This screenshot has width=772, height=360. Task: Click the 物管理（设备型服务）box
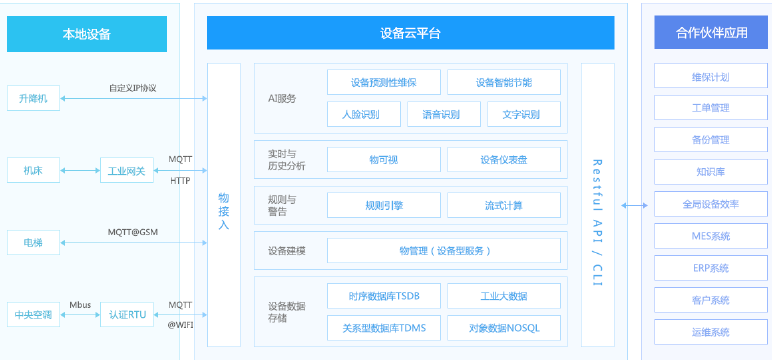(x=444, y=251)
